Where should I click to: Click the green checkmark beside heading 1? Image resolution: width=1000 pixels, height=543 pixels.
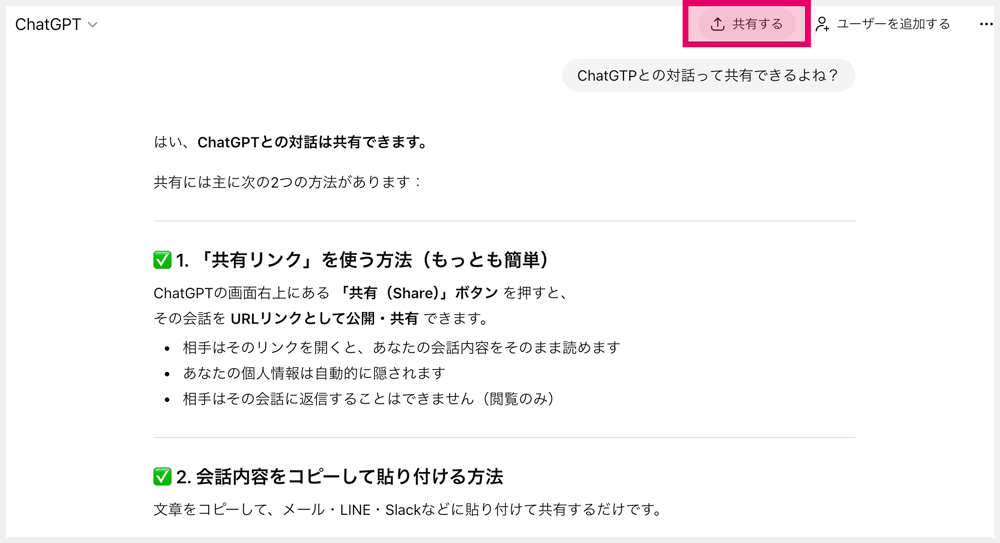pos(162,260)
